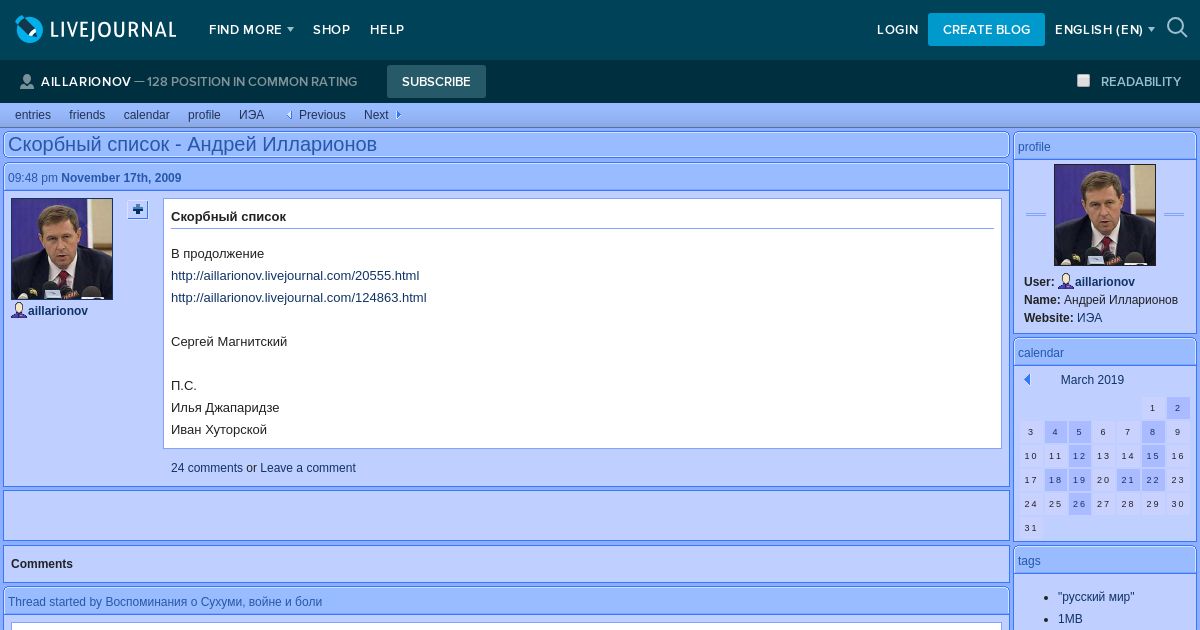This screenshot has height=630, width=1200.
Task: Open the LiveJournal home logo
Action: pyautogui.click(x=96, y=29)
